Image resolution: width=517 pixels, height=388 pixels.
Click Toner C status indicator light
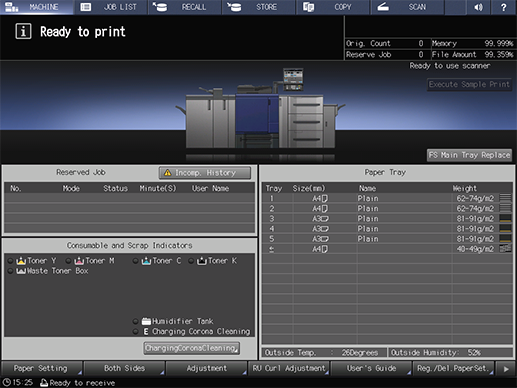click(x=135, y=261)
